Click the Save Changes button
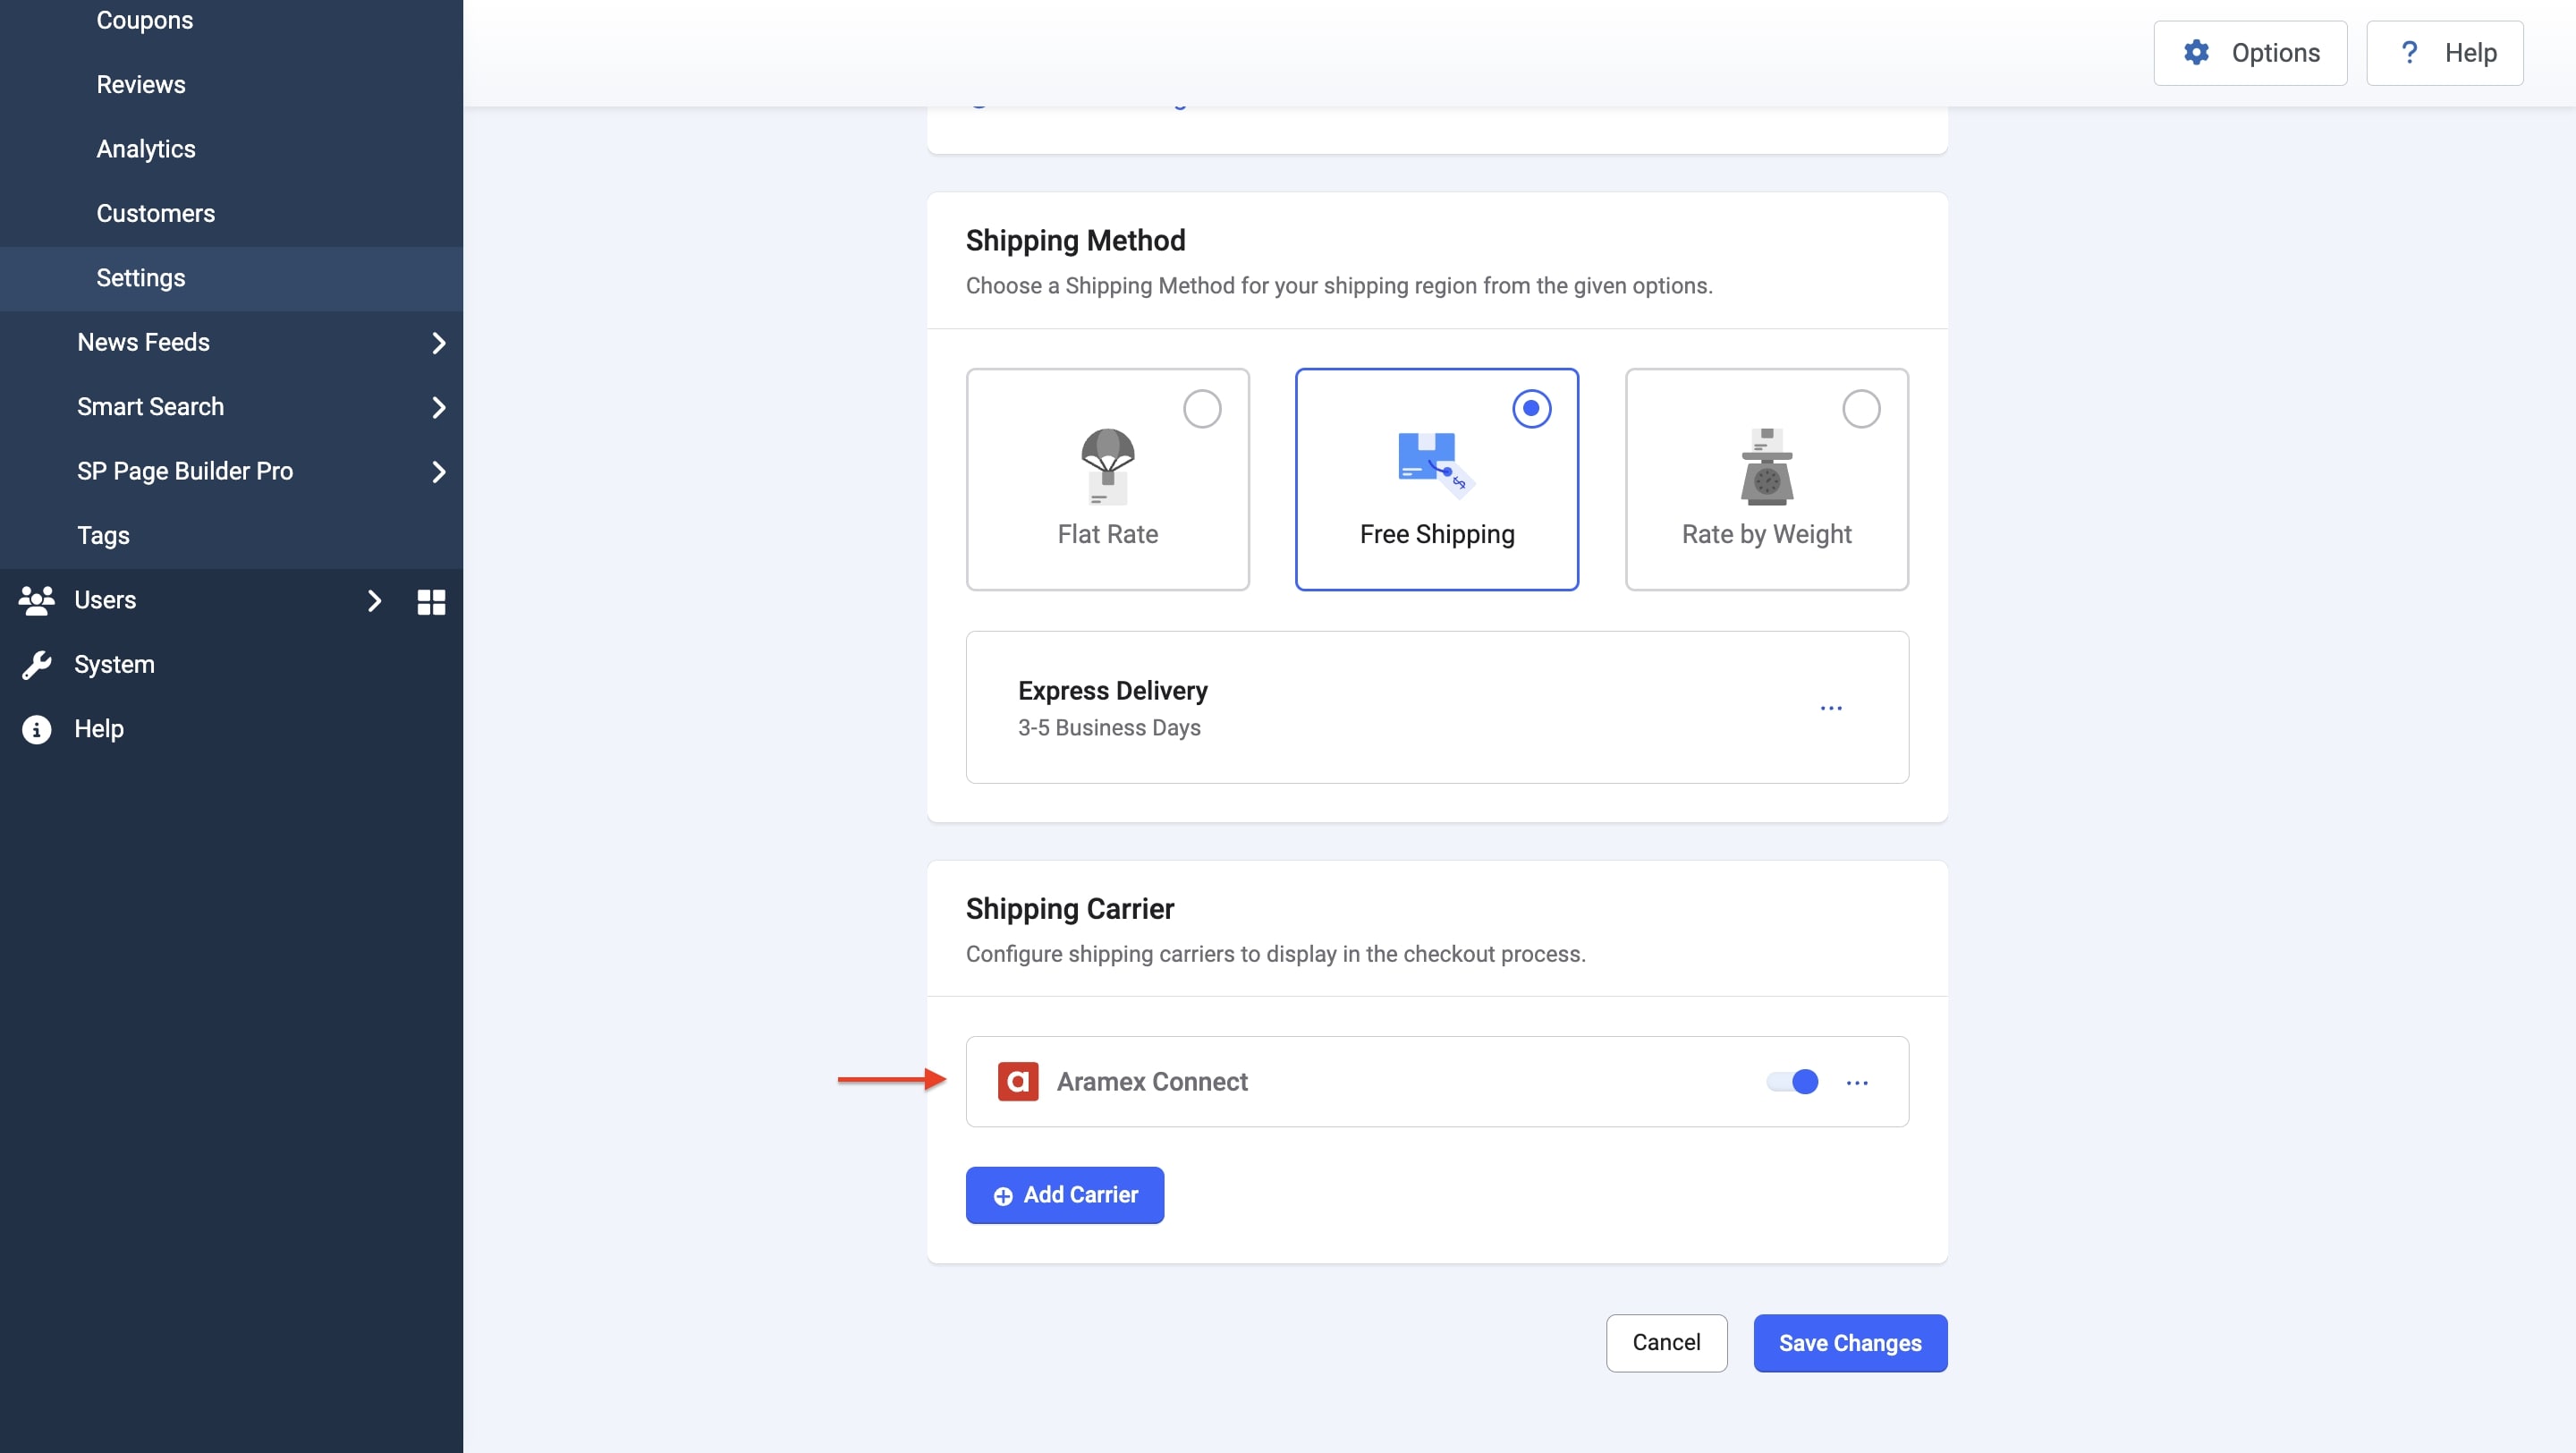2576x1453 pixels. point(1849,1343)
